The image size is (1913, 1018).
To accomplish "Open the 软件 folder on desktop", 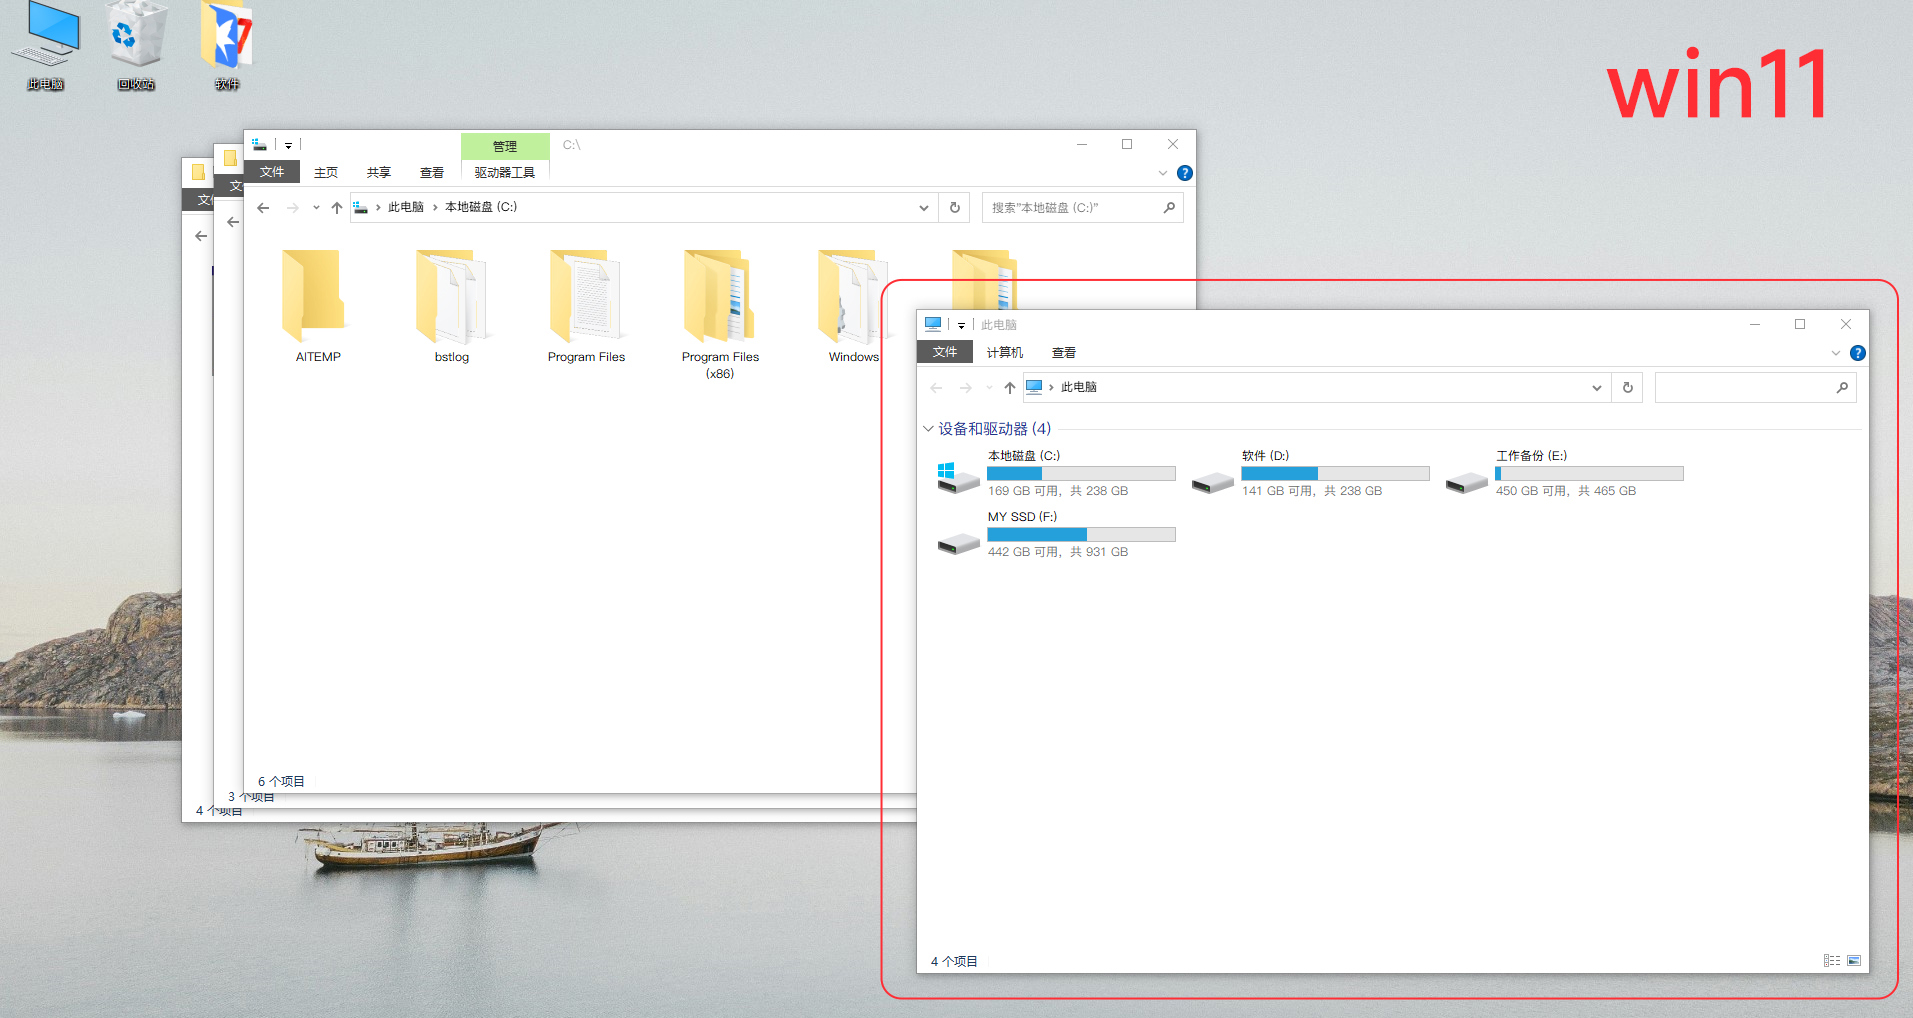I will point(227,46).
